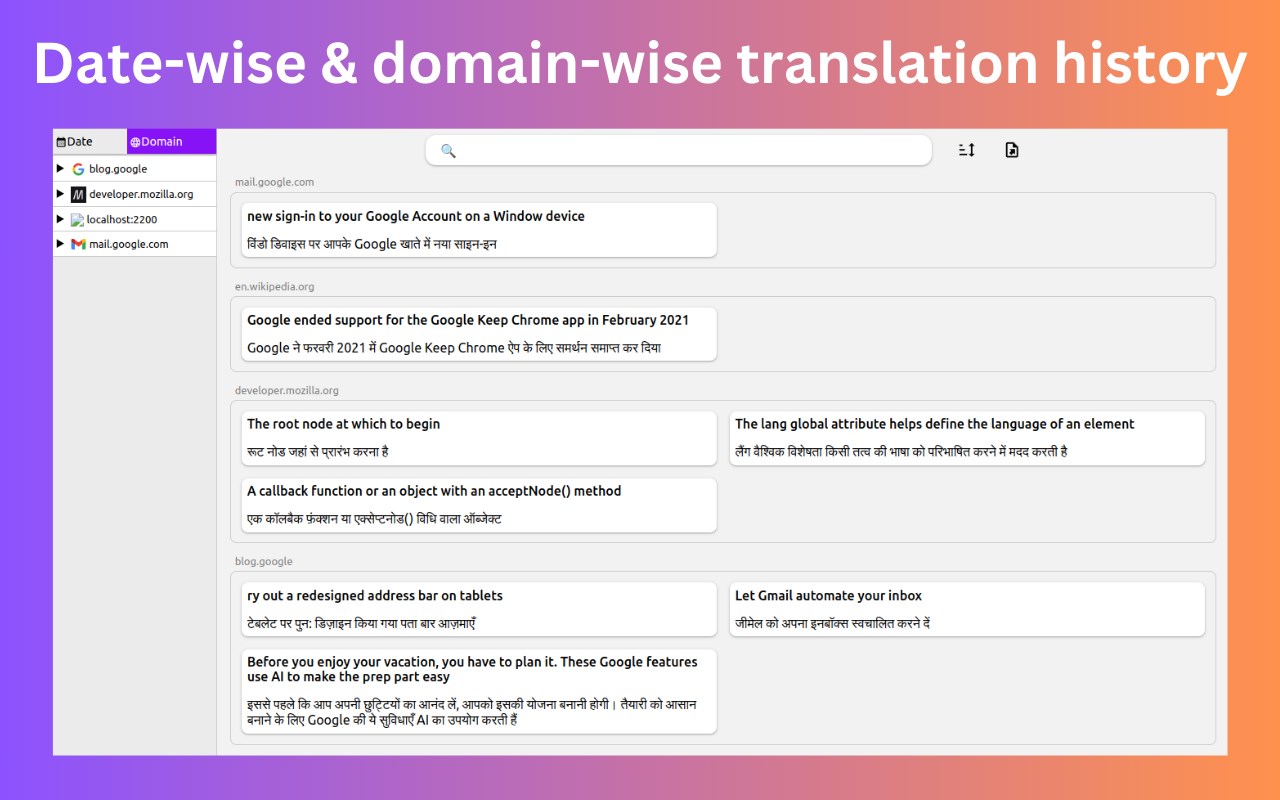Switch to the Domain tab
Screen dimensions: 1280x800
171,141
